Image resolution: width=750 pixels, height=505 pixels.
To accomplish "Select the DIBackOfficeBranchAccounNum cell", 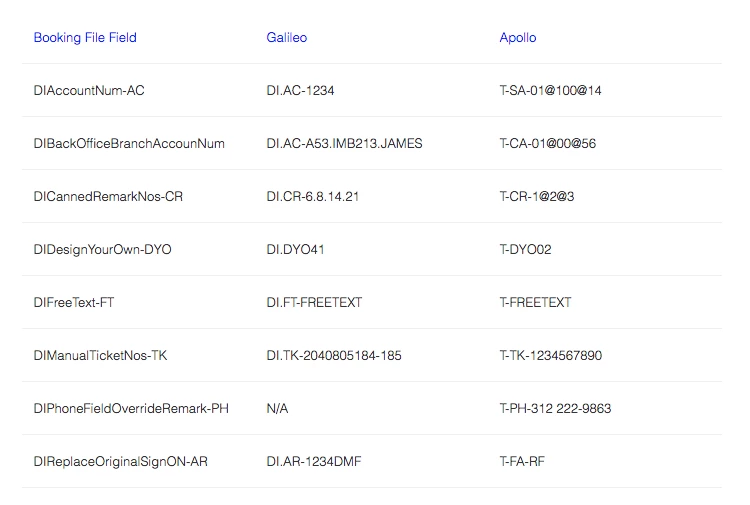I will (129, 143).
